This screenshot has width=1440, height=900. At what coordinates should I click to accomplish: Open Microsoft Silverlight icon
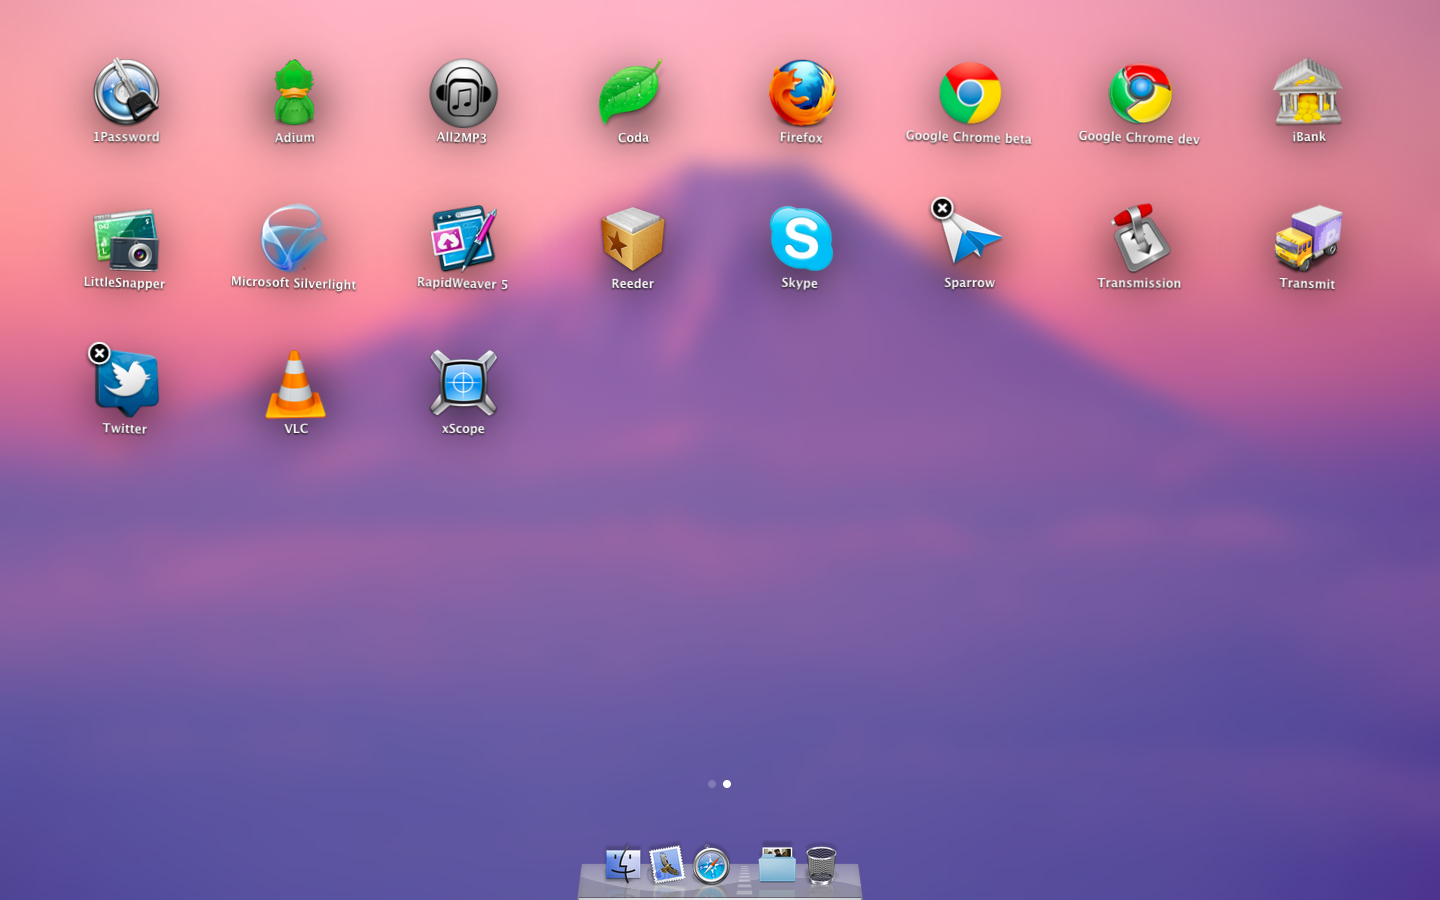coord(294,238)
